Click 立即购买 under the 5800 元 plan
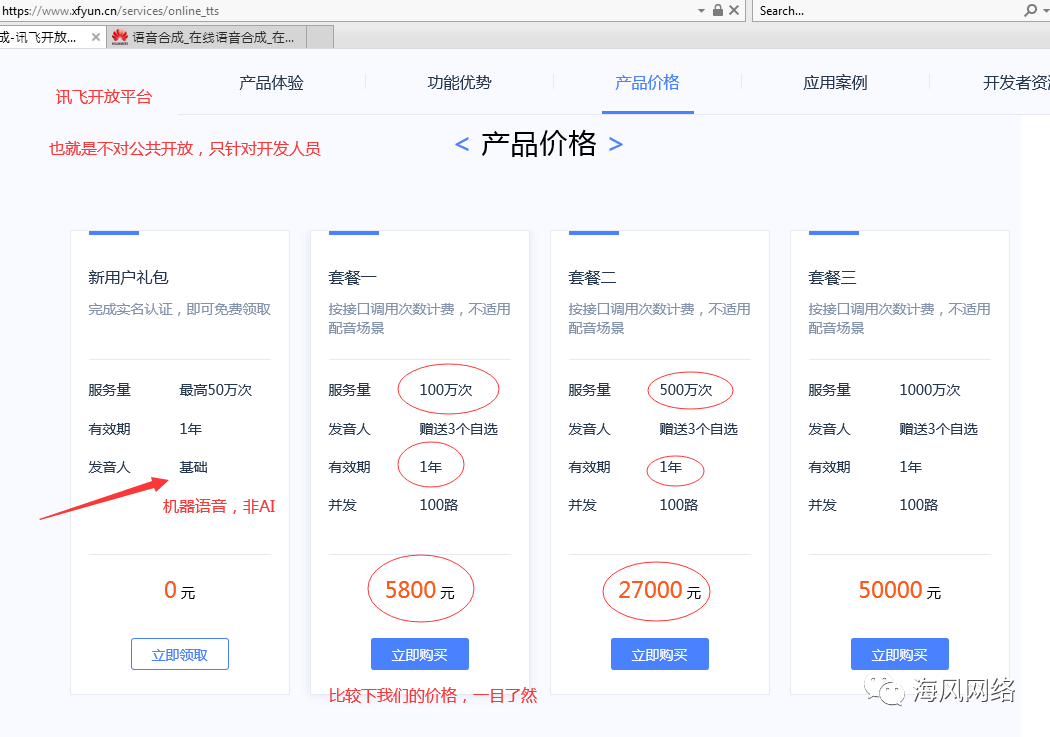 pyautogui.click(x=420, y=654)
